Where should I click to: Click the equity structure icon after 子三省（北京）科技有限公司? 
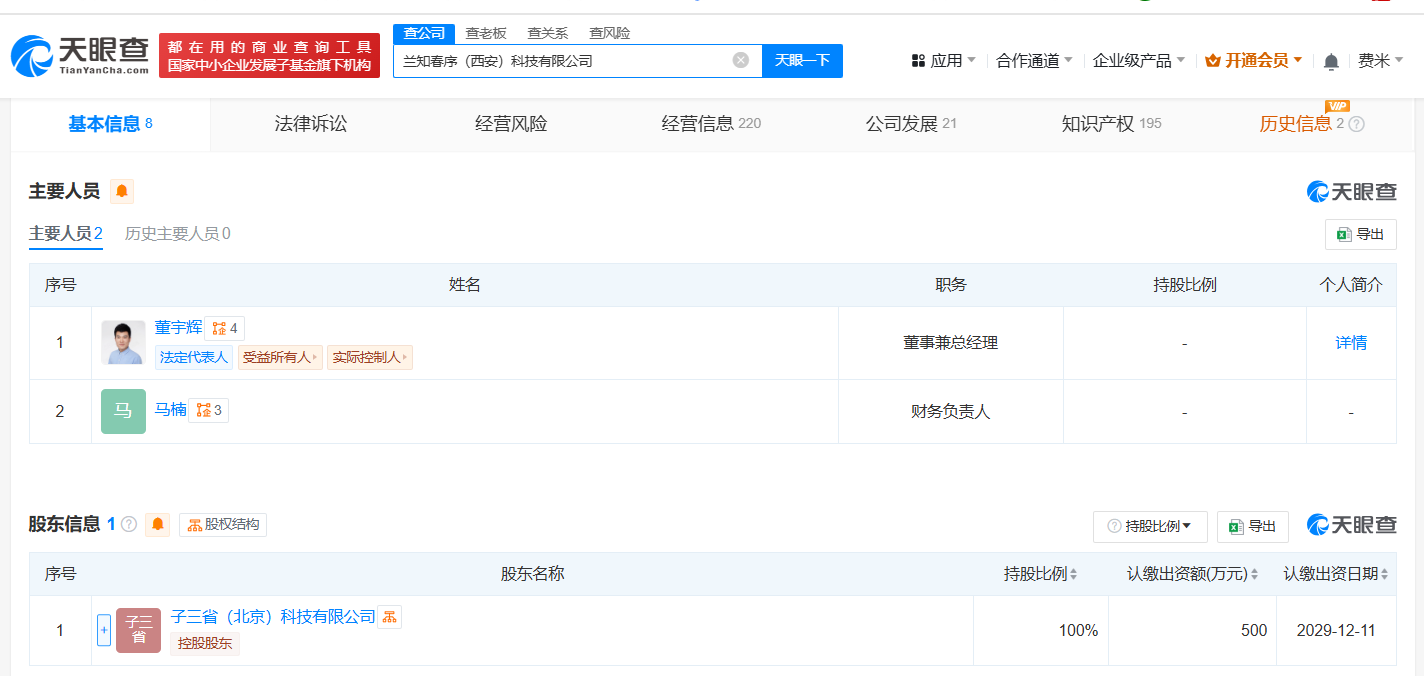click(x=390, y=617)
